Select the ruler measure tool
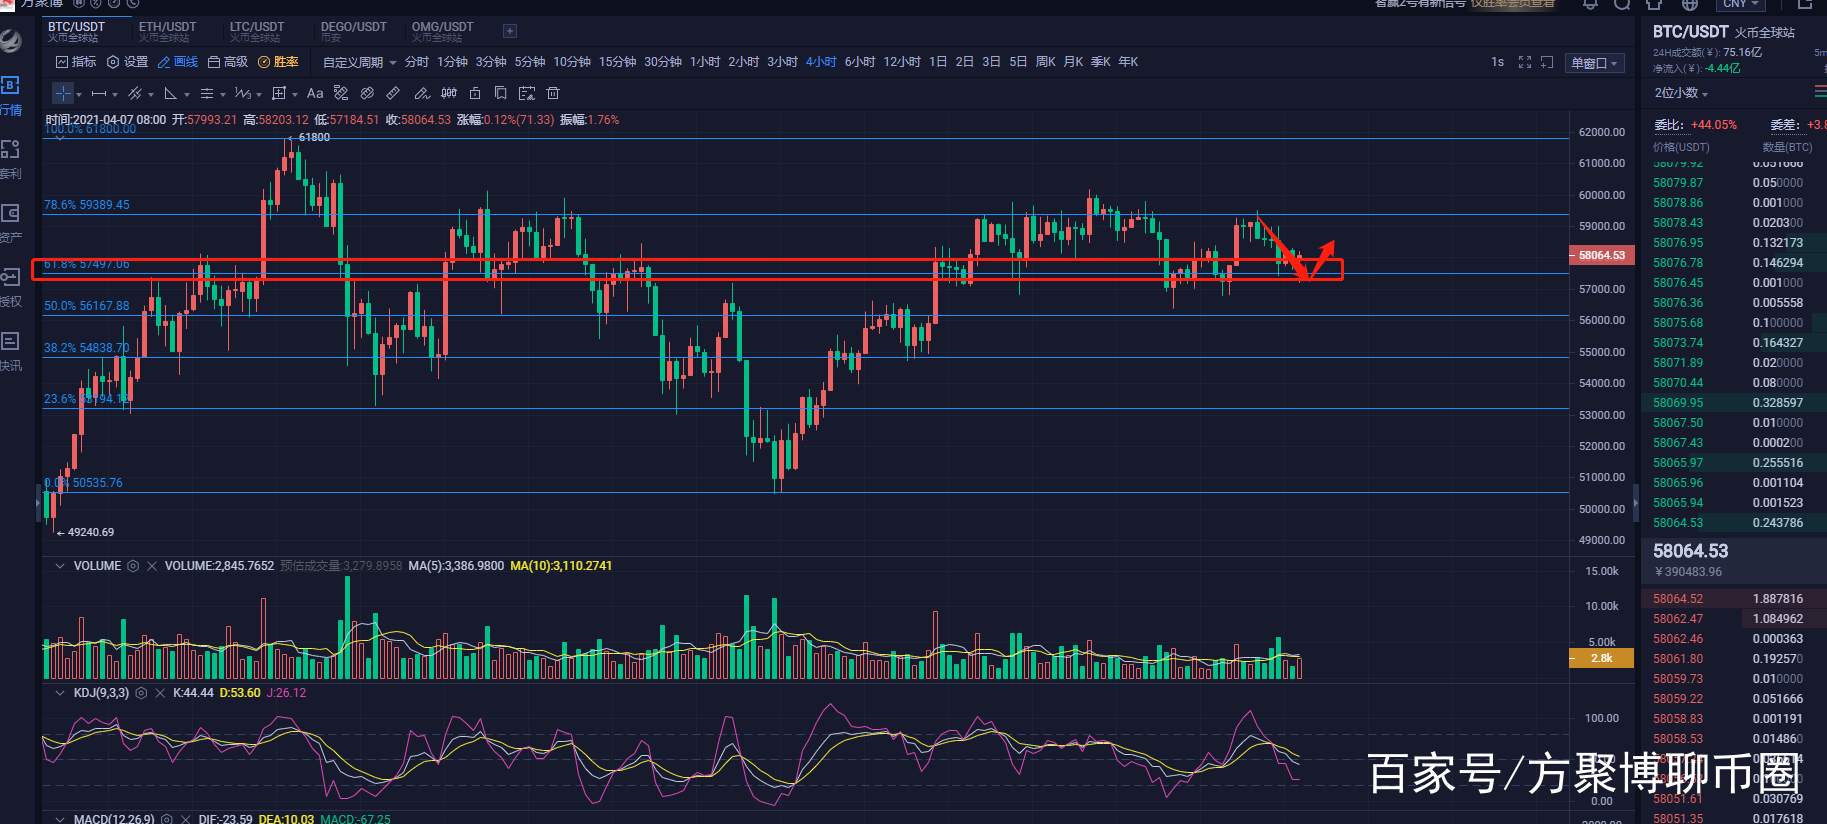Image resolution: width=1827 pixels, height=824 pixels. tap(393, 93)
